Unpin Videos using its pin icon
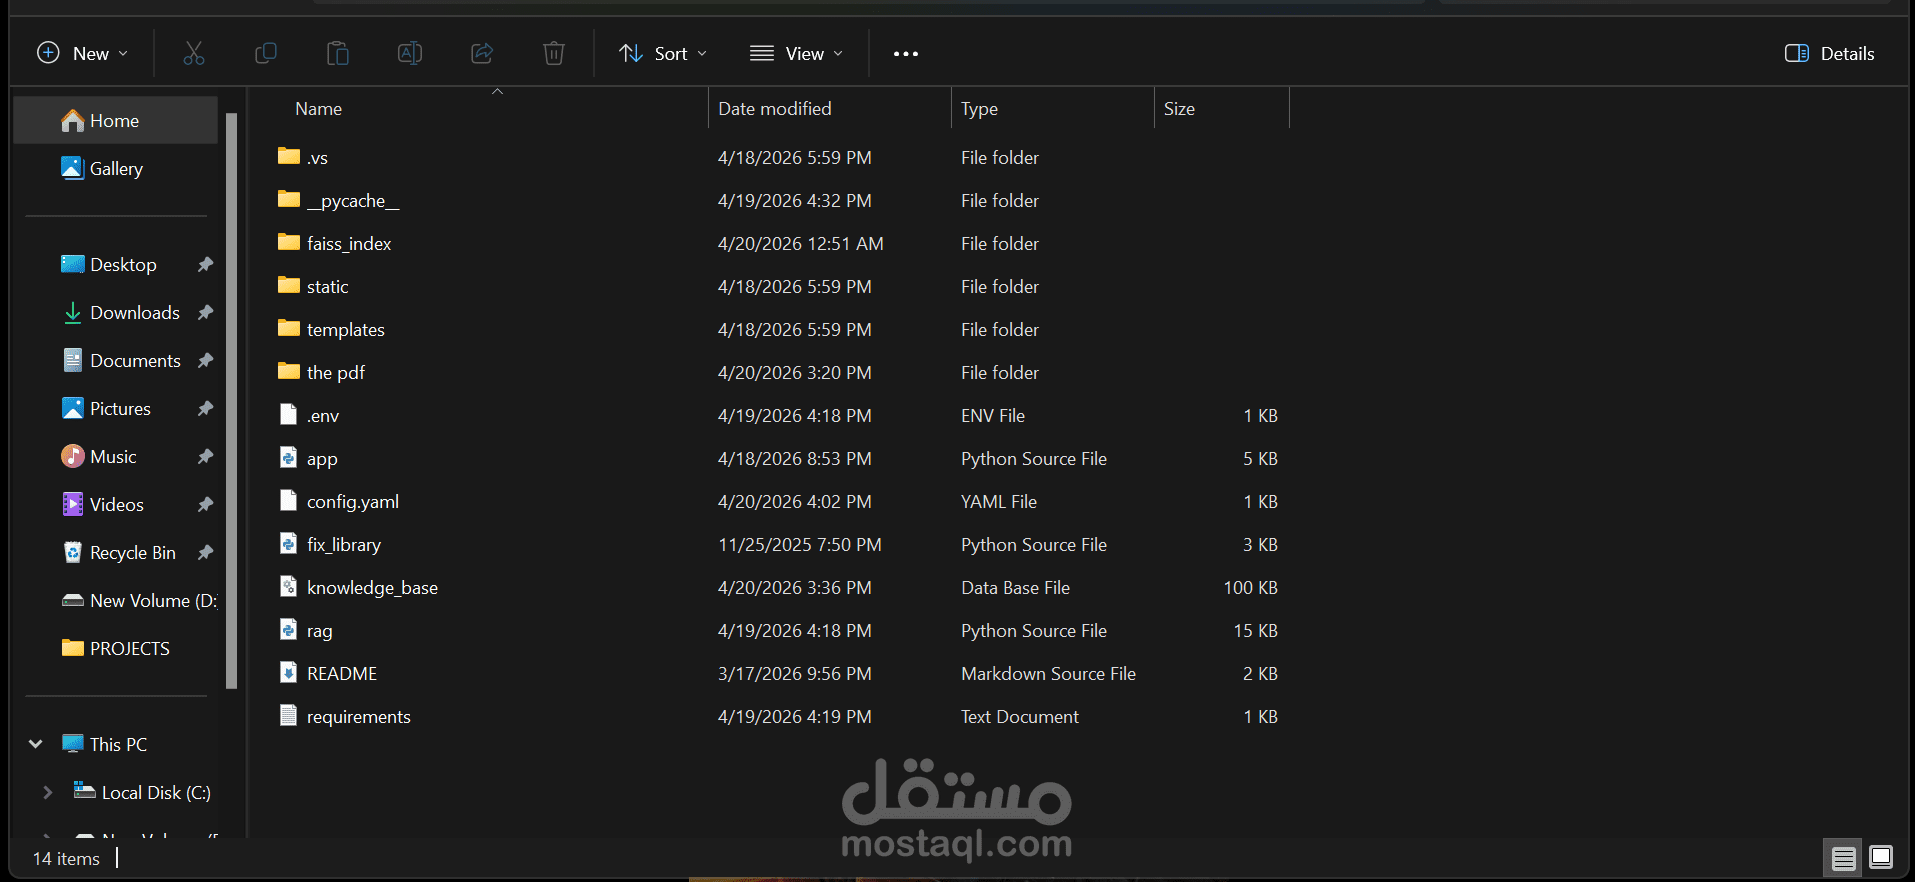 [205, 505]
